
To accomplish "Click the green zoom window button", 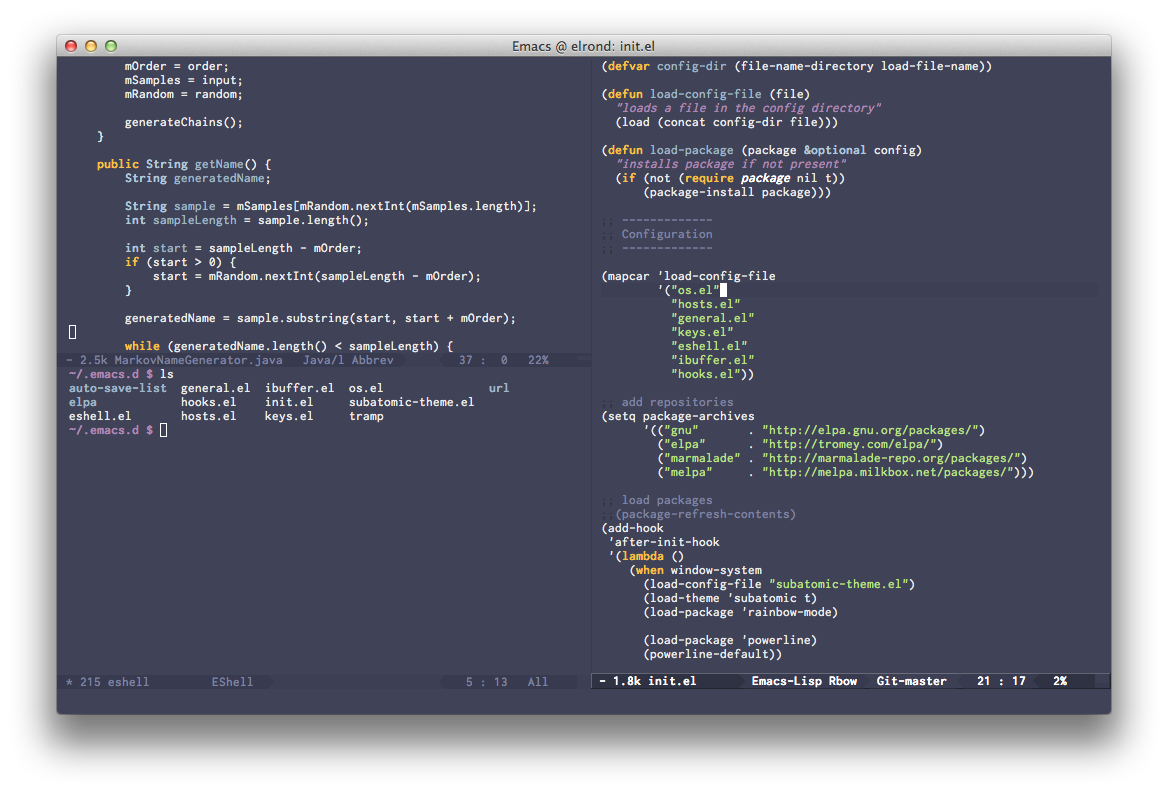I will pyautogui.click(x=111, y=46).
